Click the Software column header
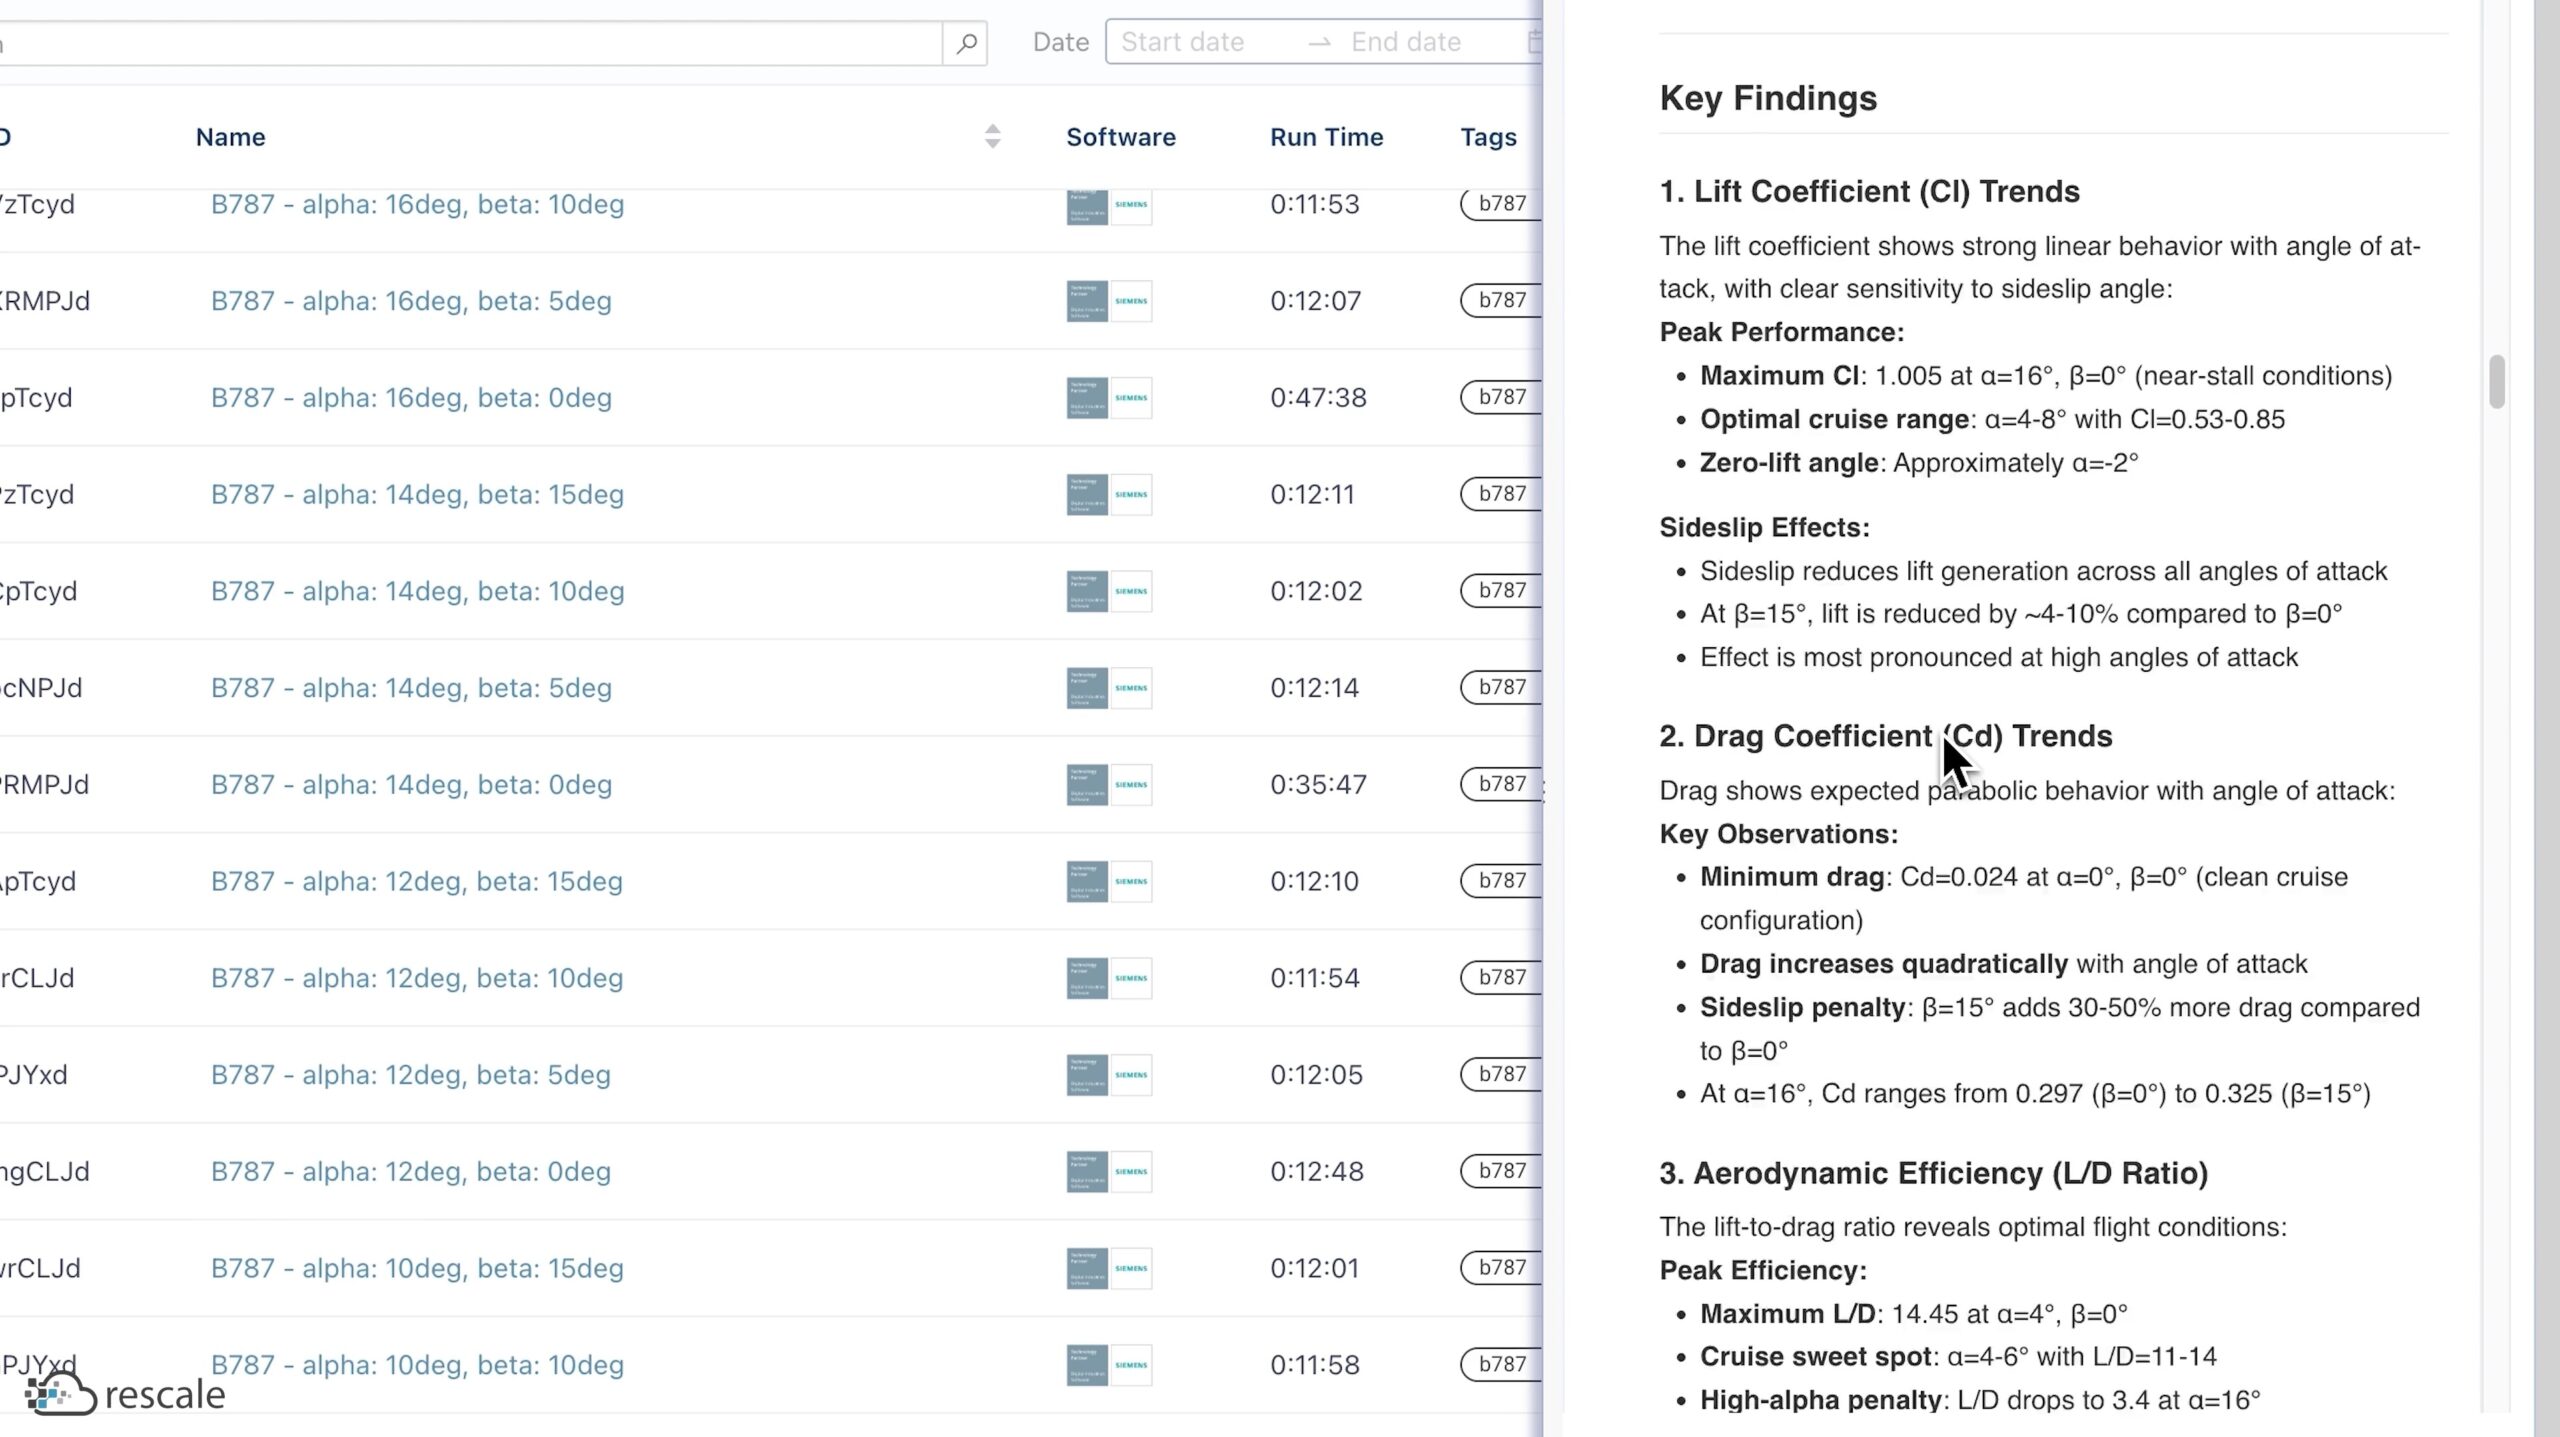 [1120, 137]
